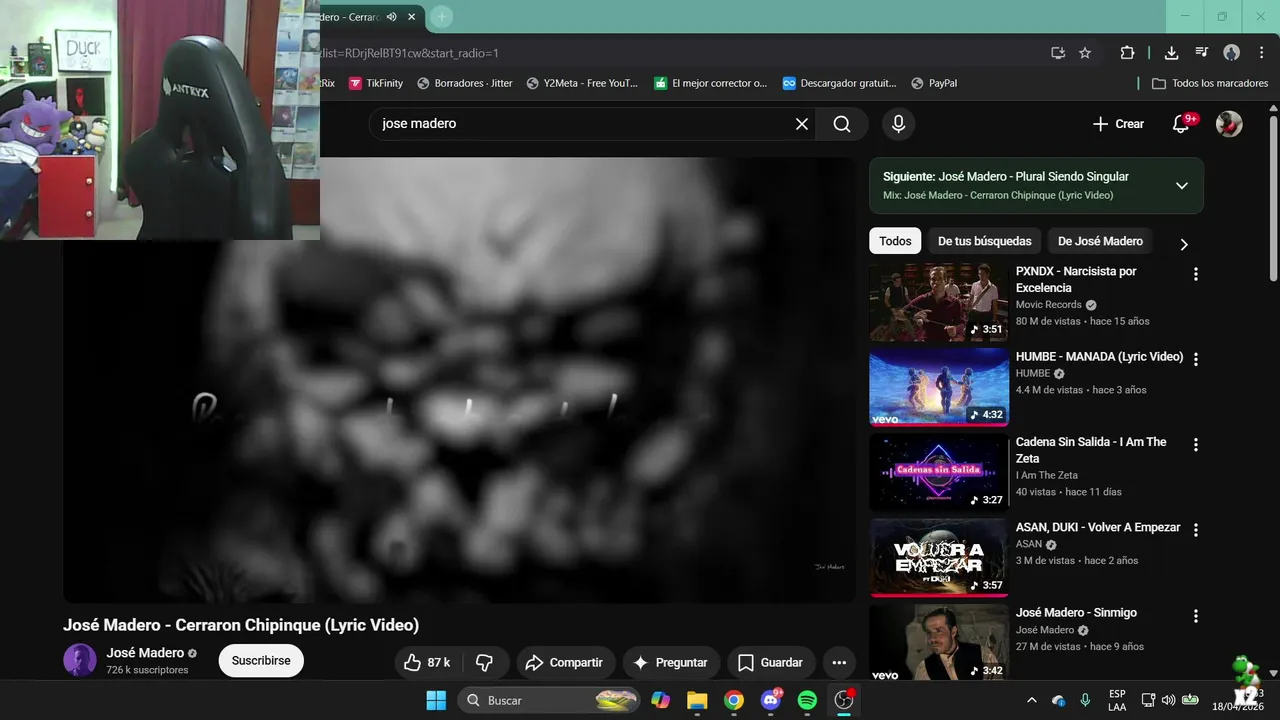This screenshot has height=720, width=1280.
Task: Open Chrome downloads
Action: pos(1171,53)
